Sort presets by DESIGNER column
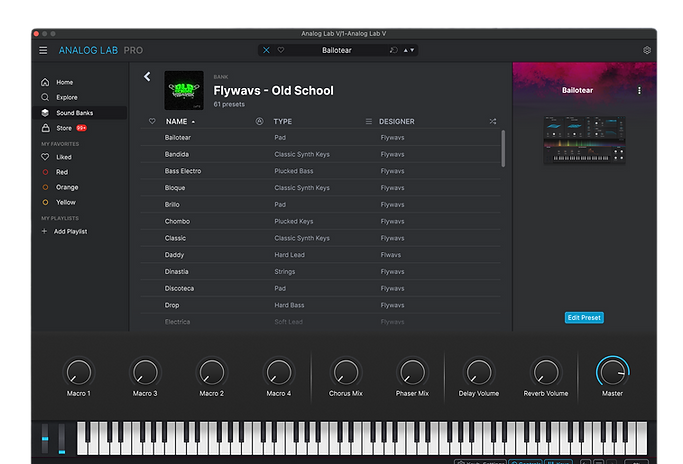Screen dimensions: 683x464 coord(396,121)
